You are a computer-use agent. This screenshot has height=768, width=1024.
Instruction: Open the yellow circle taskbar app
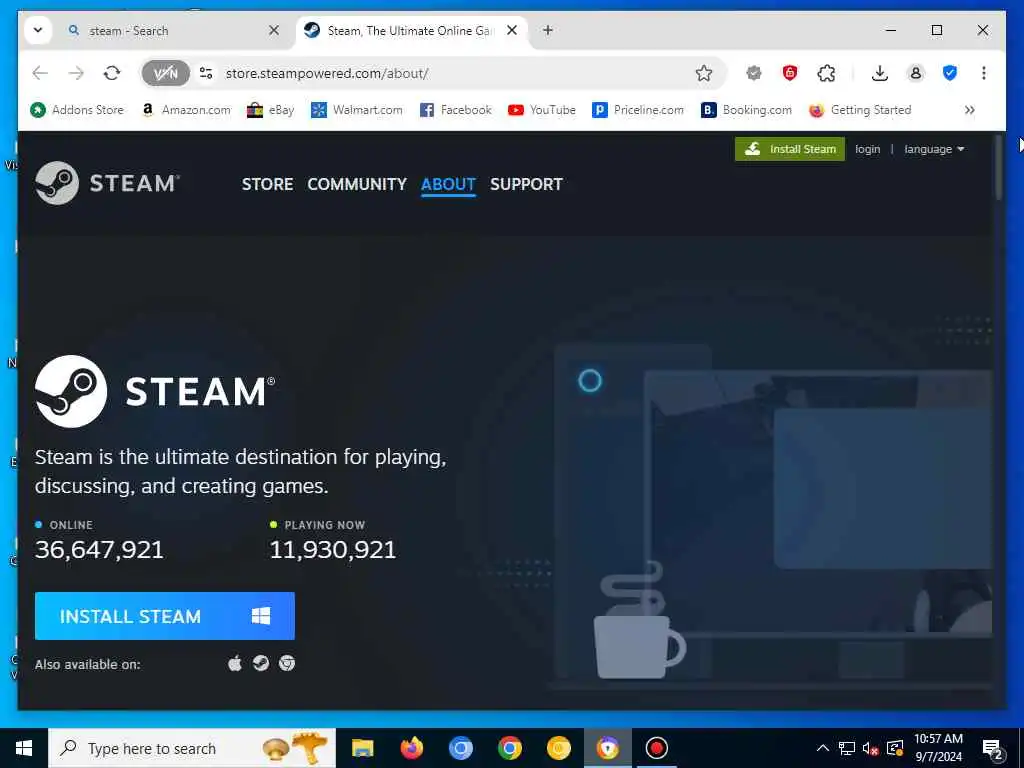558,748
